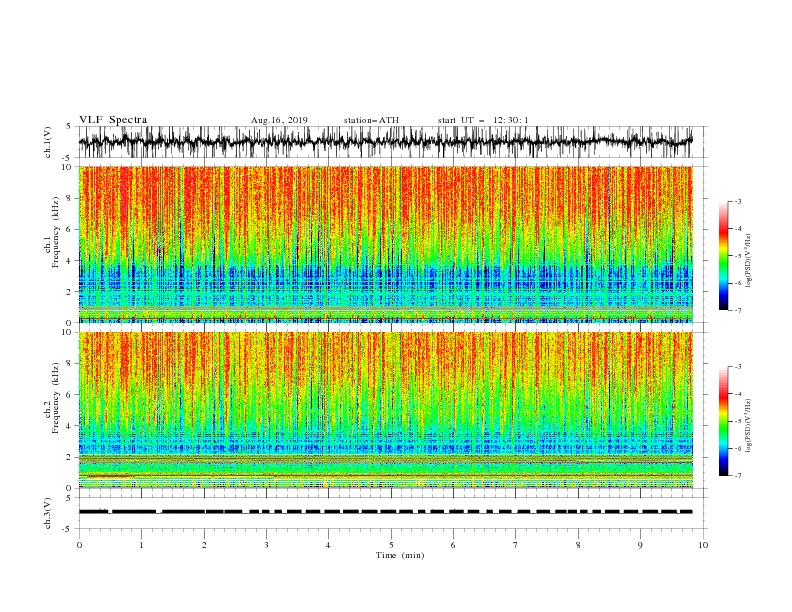Click time axis tick label "3"
Image resolution: width=792 pixels, height=612 pixels.
(x=266, y=545)
